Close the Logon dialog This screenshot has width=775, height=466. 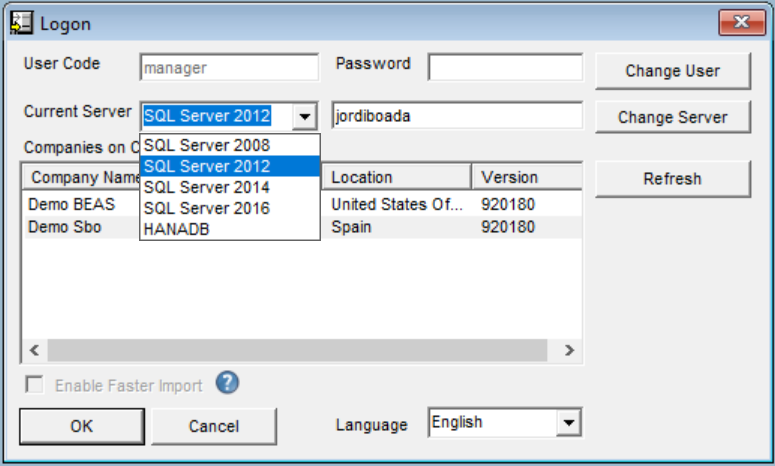tap(741, 22)
